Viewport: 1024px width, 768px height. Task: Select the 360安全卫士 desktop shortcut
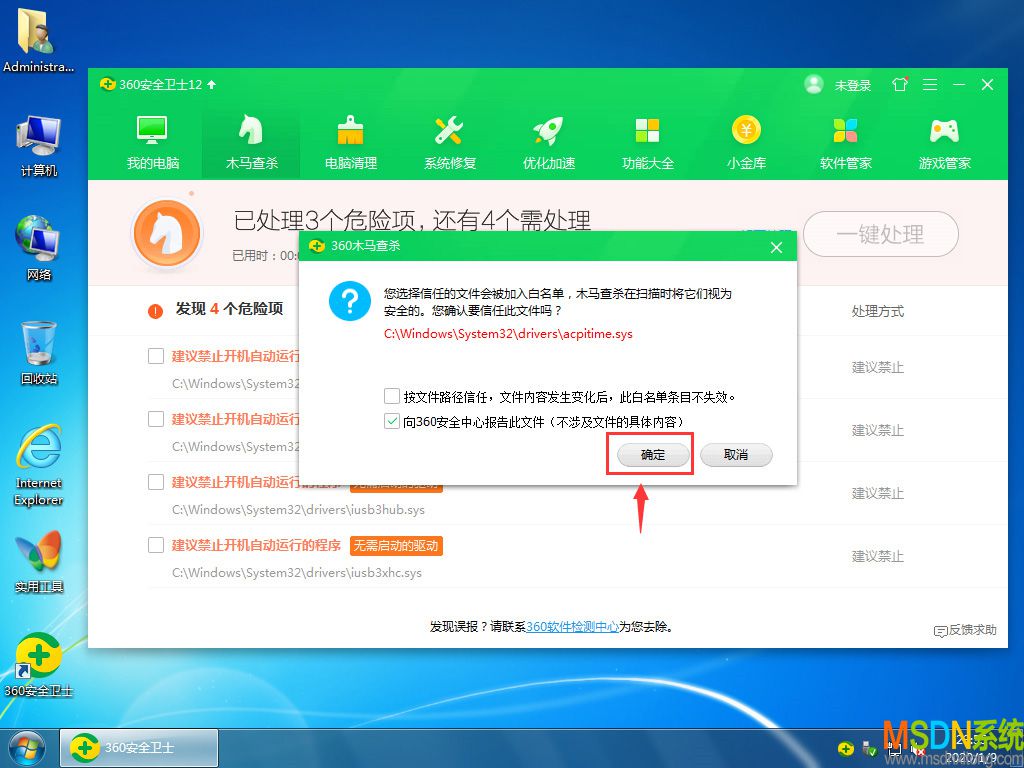[x=39, y=665]
